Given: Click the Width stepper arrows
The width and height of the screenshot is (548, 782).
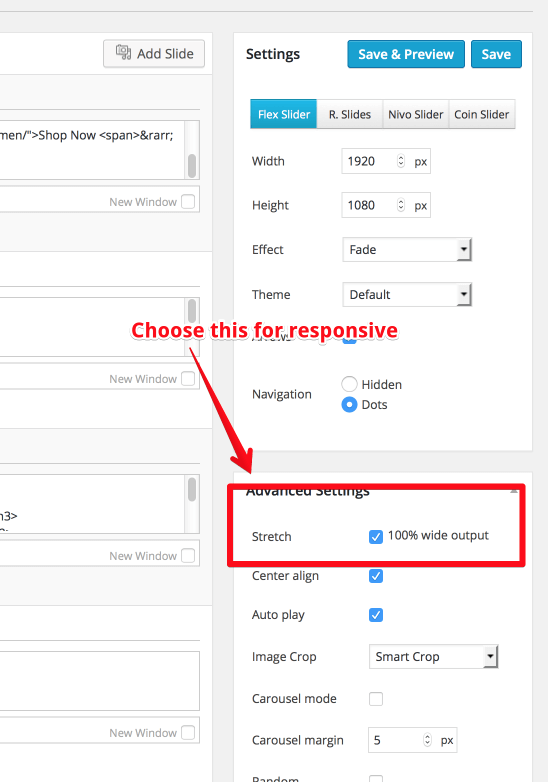Looking at the screenshot, I should 401,161.
